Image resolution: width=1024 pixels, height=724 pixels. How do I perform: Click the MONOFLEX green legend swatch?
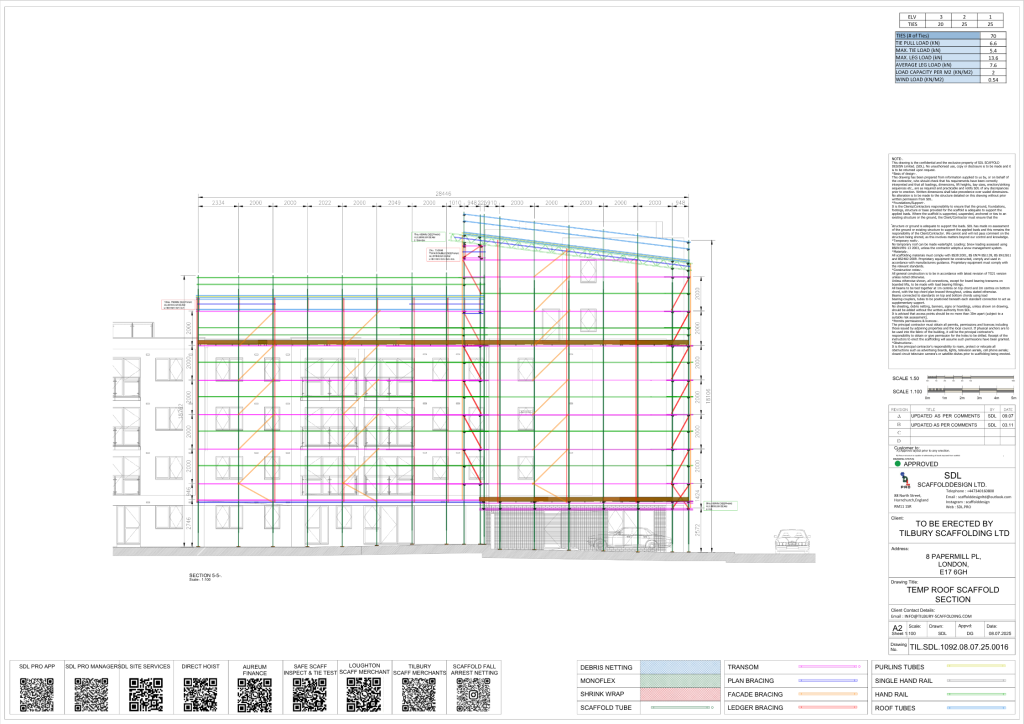pos(679,681)
